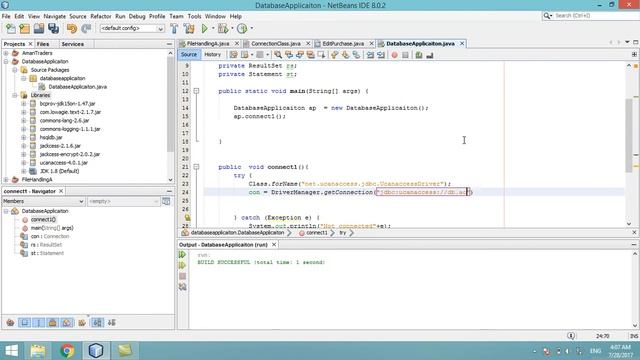This screenshot has width=640, height=360.
Task: Switch to the EditPurchase.java tab
Action: tap(343, 44)
